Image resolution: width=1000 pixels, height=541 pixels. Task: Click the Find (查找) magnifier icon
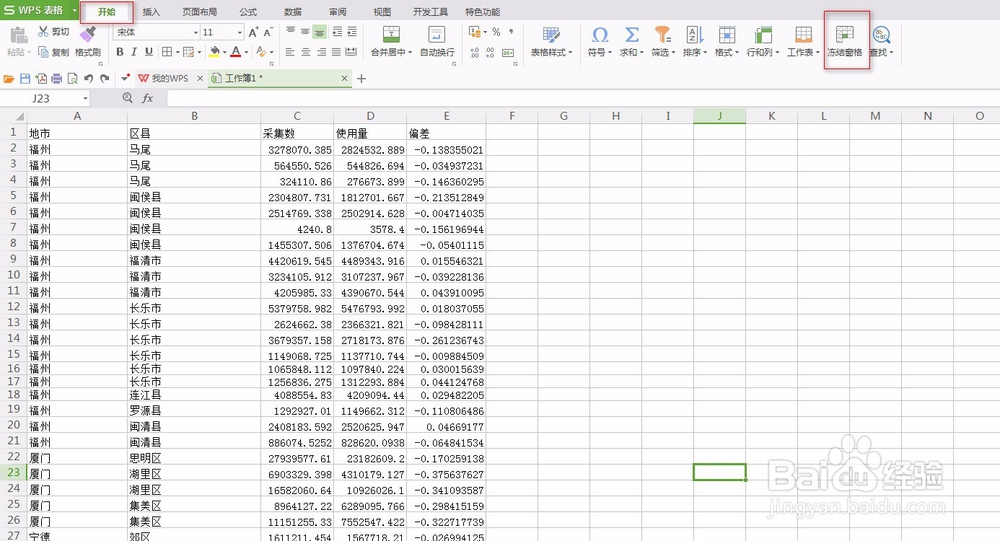pyautogui.click(x=881, y=34)
